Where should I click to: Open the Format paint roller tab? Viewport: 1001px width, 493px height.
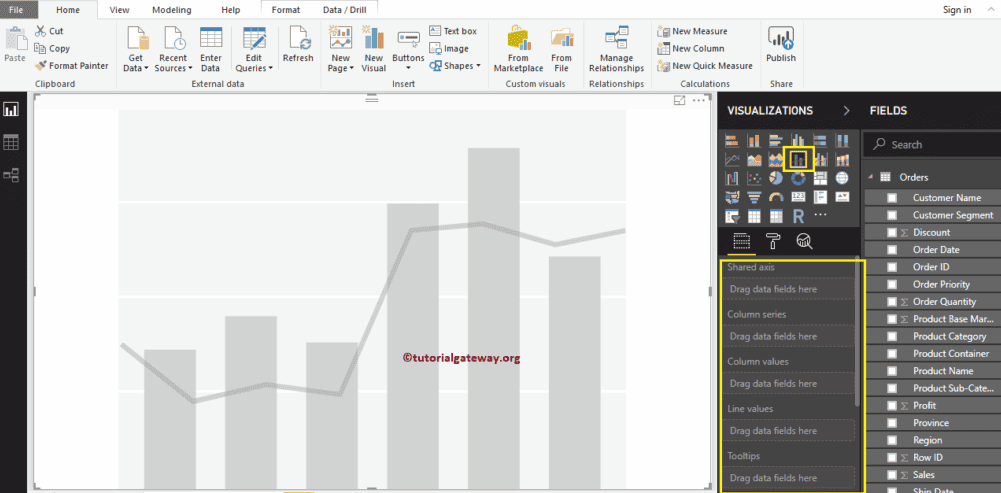coord(772,241)
